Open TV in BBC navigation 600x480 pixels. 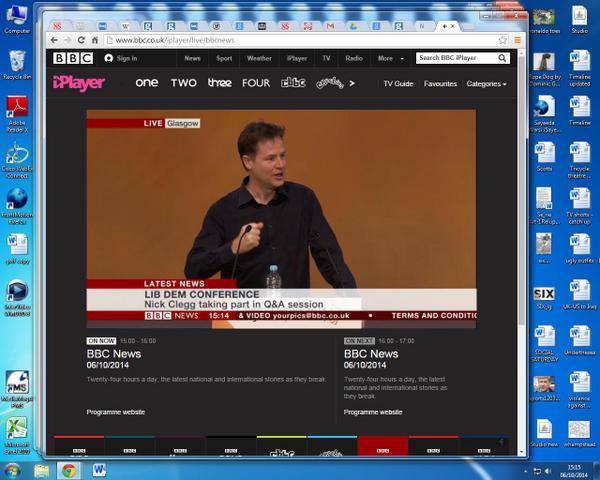(x=326, y=59)
